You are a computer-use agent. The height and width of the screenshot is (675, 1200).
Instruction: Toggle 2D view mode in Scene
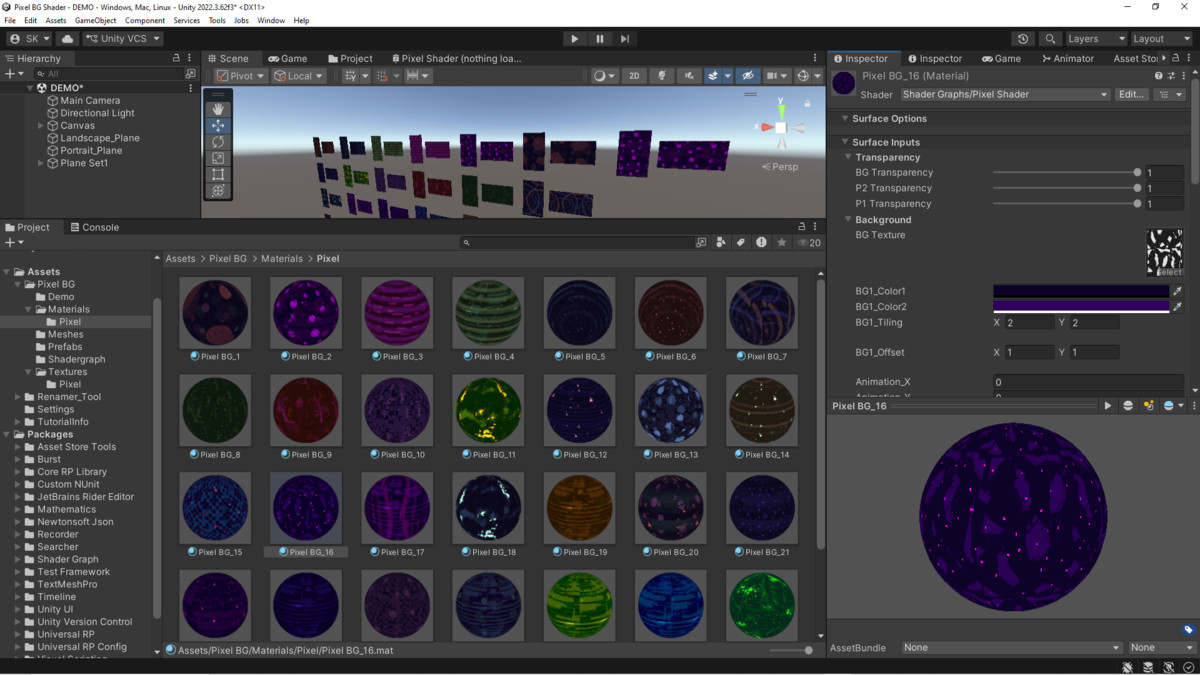(634, 76)
